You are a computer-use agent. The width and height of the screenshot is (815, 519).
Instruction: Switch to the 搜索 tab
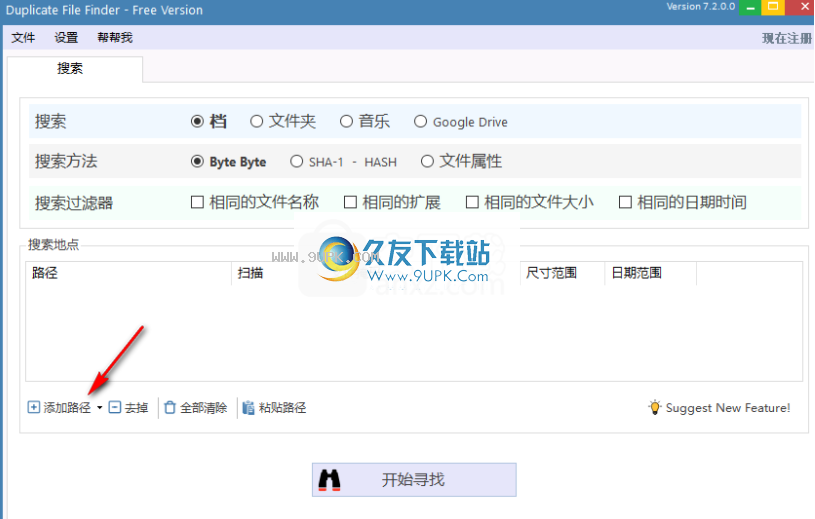click(75, 69)
